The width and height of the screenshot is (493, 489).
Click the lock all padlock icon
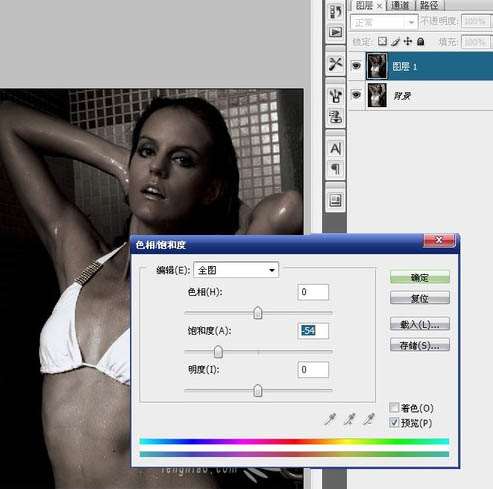point(421,41)
